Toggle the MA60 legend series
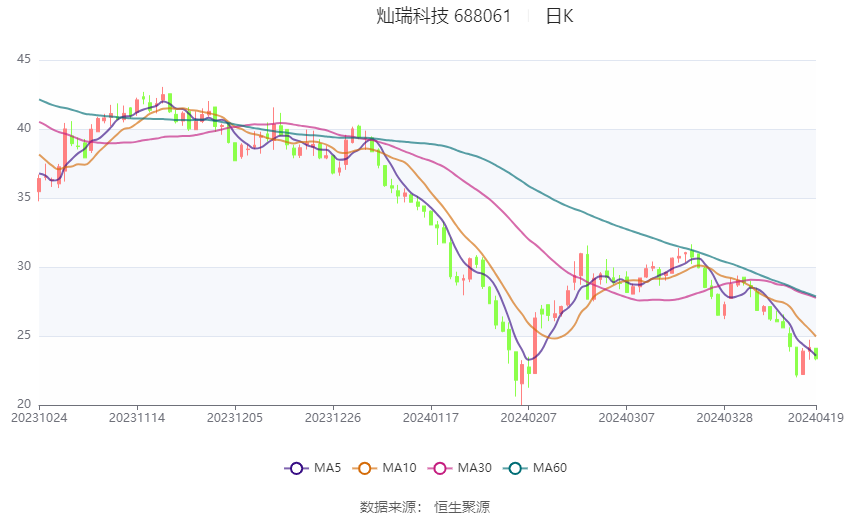 535,468
